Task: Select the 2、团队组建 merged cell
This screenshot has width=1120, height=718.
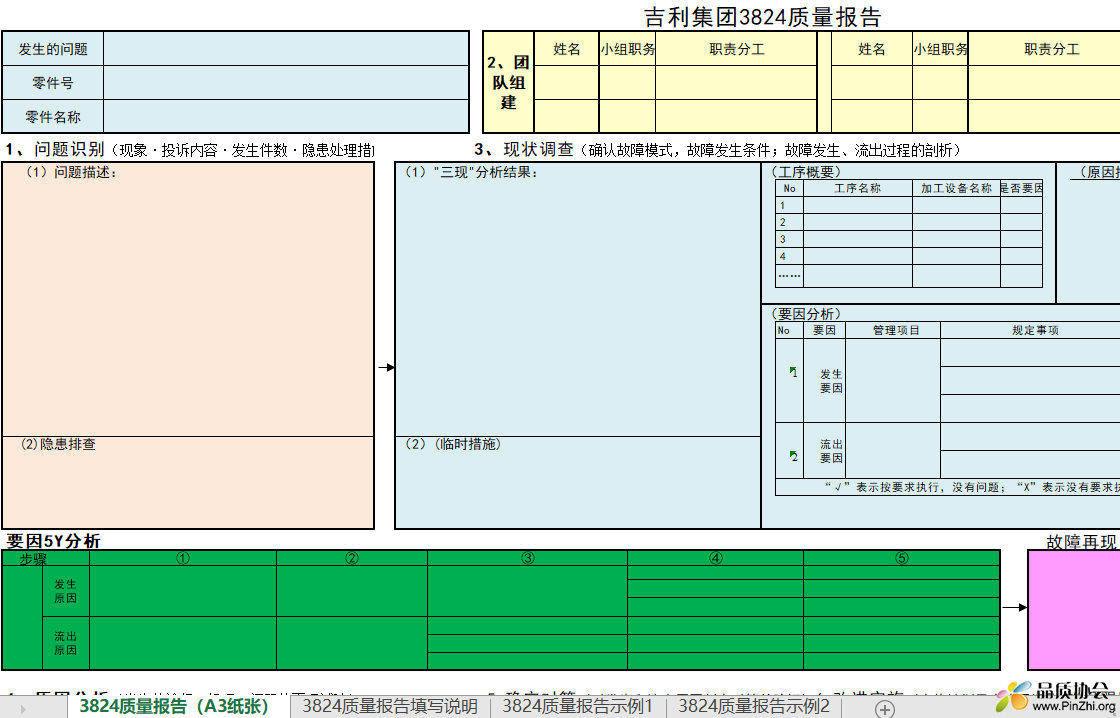Action: 509,82
